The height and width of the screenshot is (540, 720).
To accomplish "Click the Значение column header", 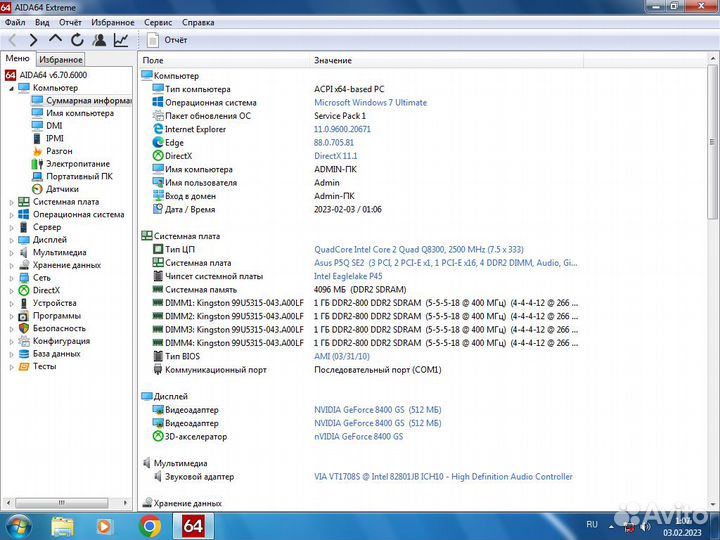I will point(446,60).
